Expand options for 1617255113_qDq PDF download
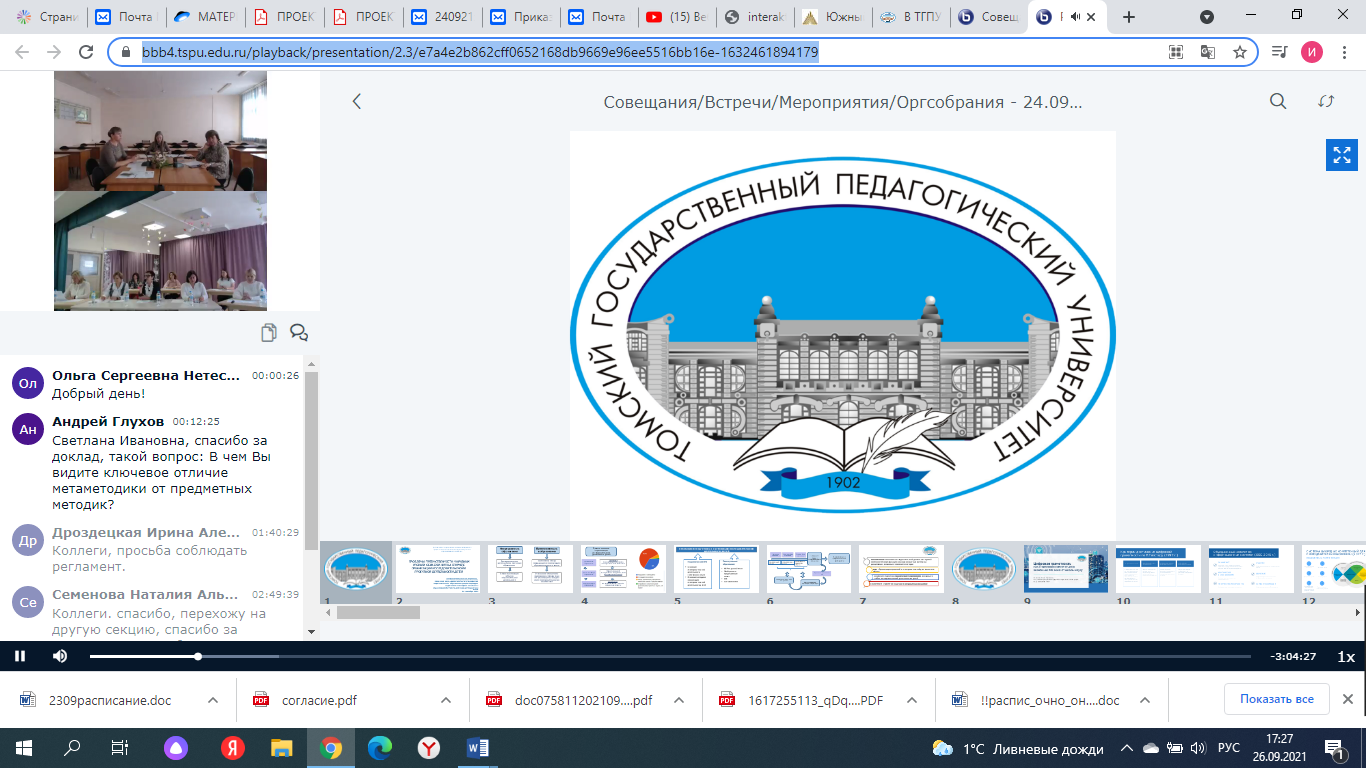The width and height of the screenshot is (1366, 768). click(x=911, y=700)
